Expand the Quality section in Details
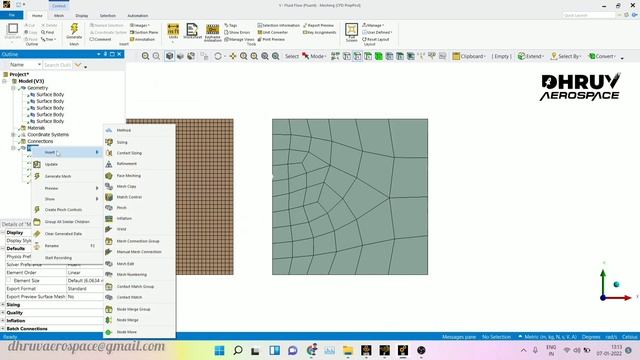This screenshot has width=640, height=360. (3, 313)
